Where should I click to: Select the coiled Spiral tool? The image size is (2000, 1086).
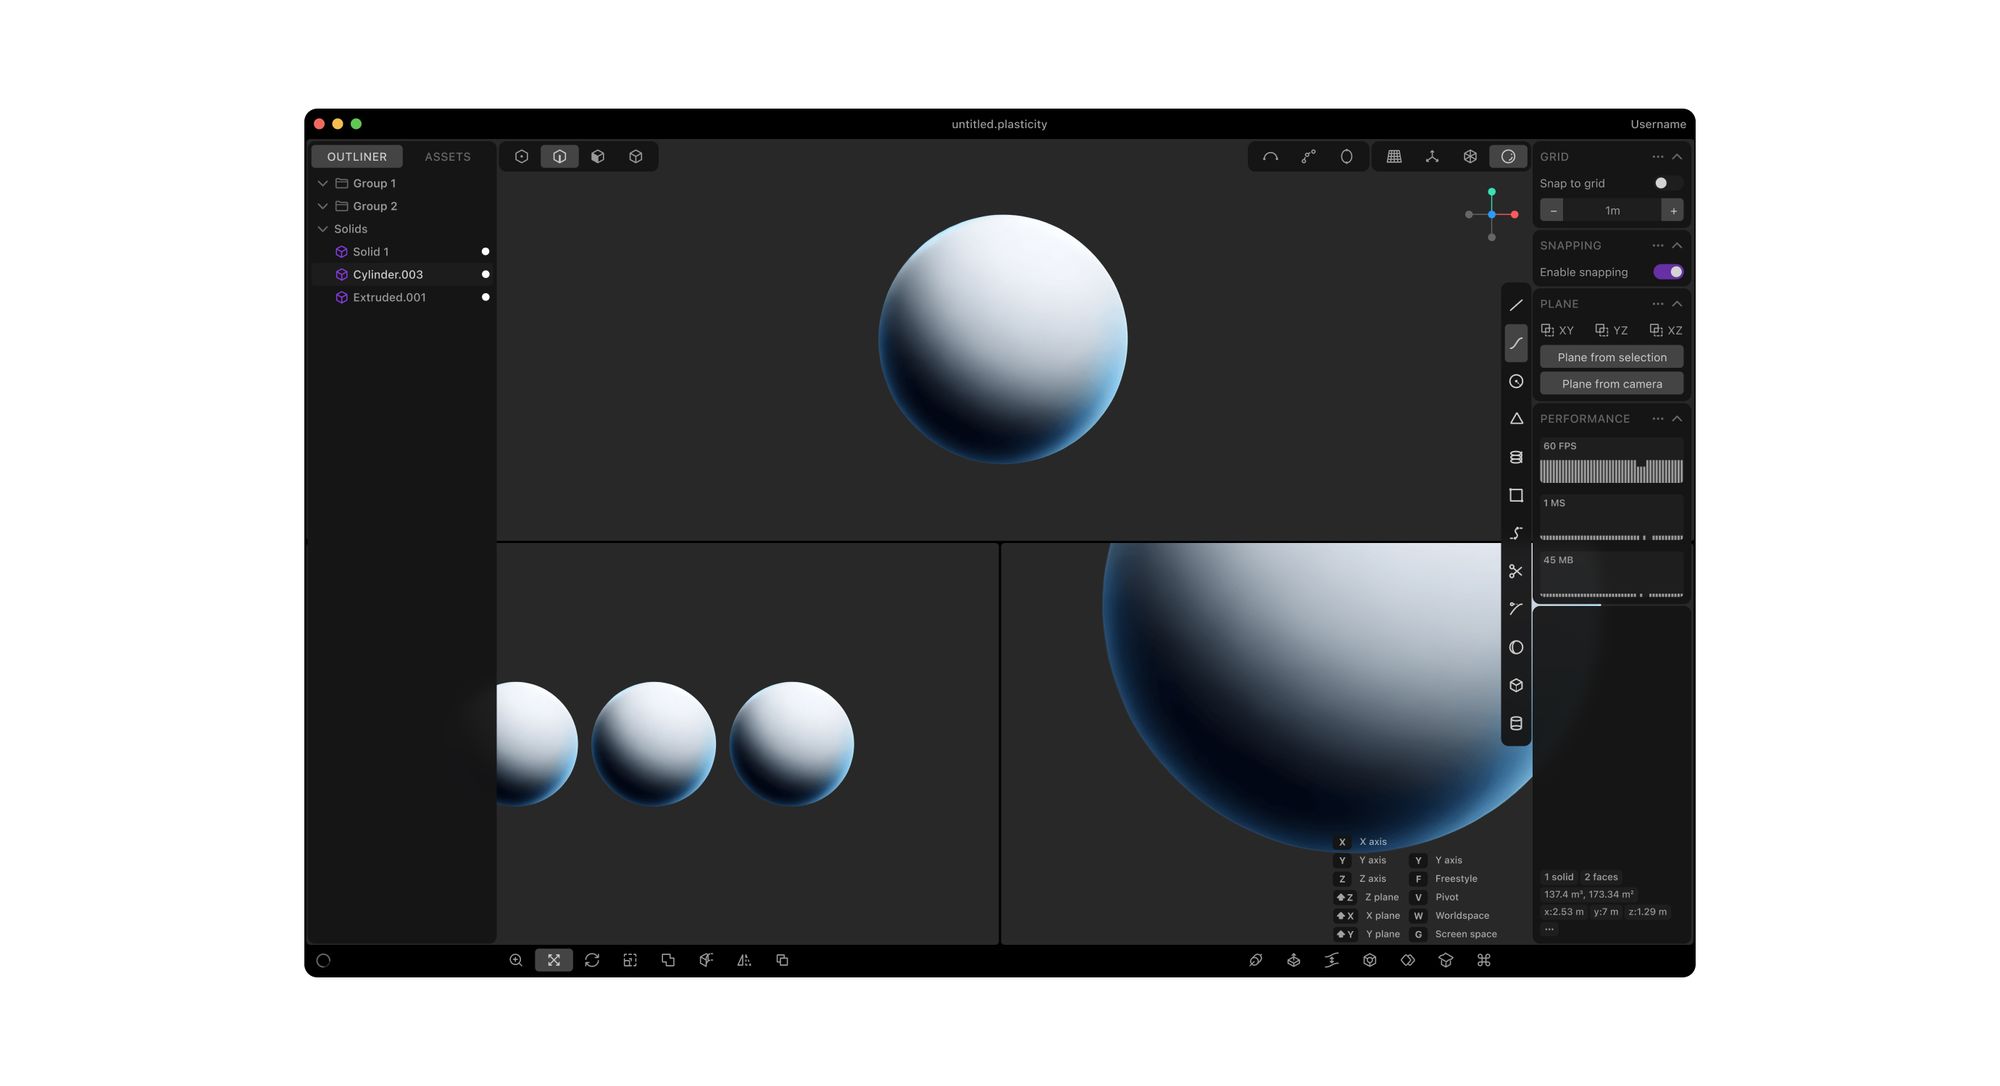pos(1516,457)
